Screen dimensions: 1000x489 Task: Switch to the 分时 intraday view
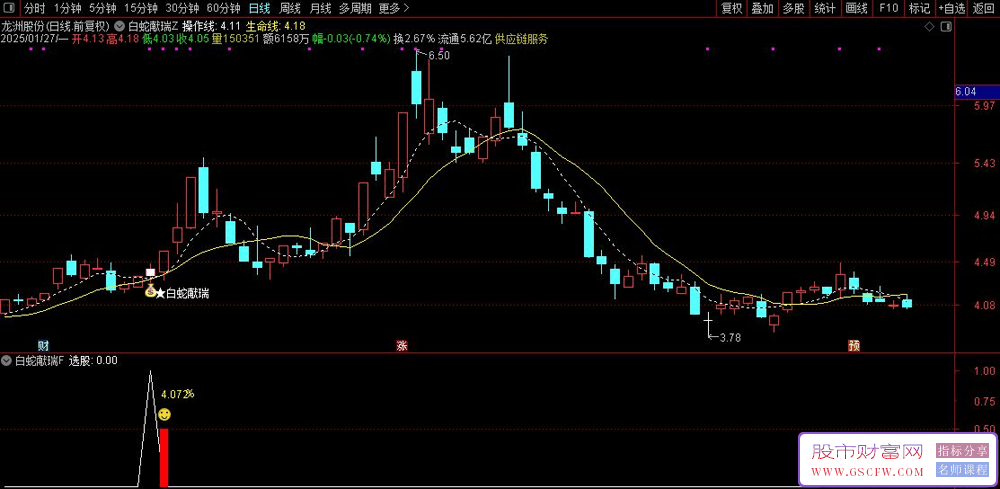click(x=35, y=8)
